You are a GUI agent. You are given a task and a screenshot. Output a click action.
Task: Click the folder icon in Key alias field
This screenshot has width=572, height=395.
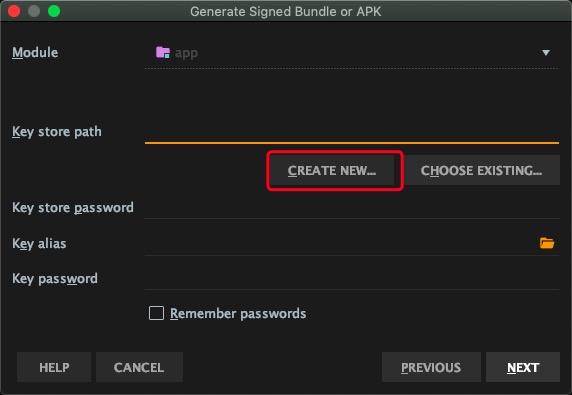coord(547,243)
